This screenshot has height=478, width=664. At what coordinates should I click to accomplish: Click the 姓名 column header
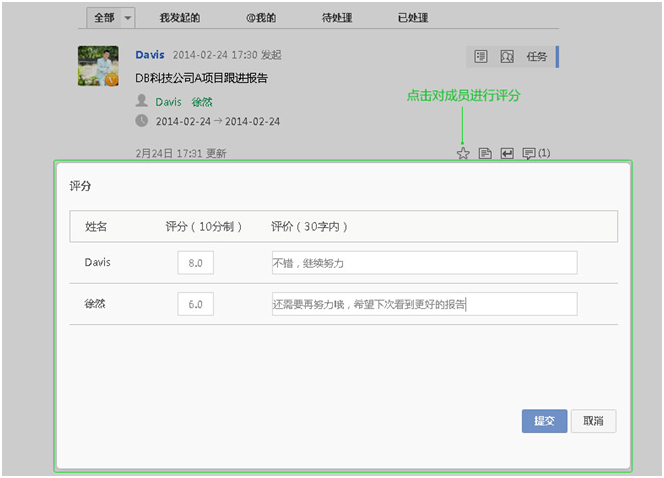pyautogui.click(x=96, y=227)
